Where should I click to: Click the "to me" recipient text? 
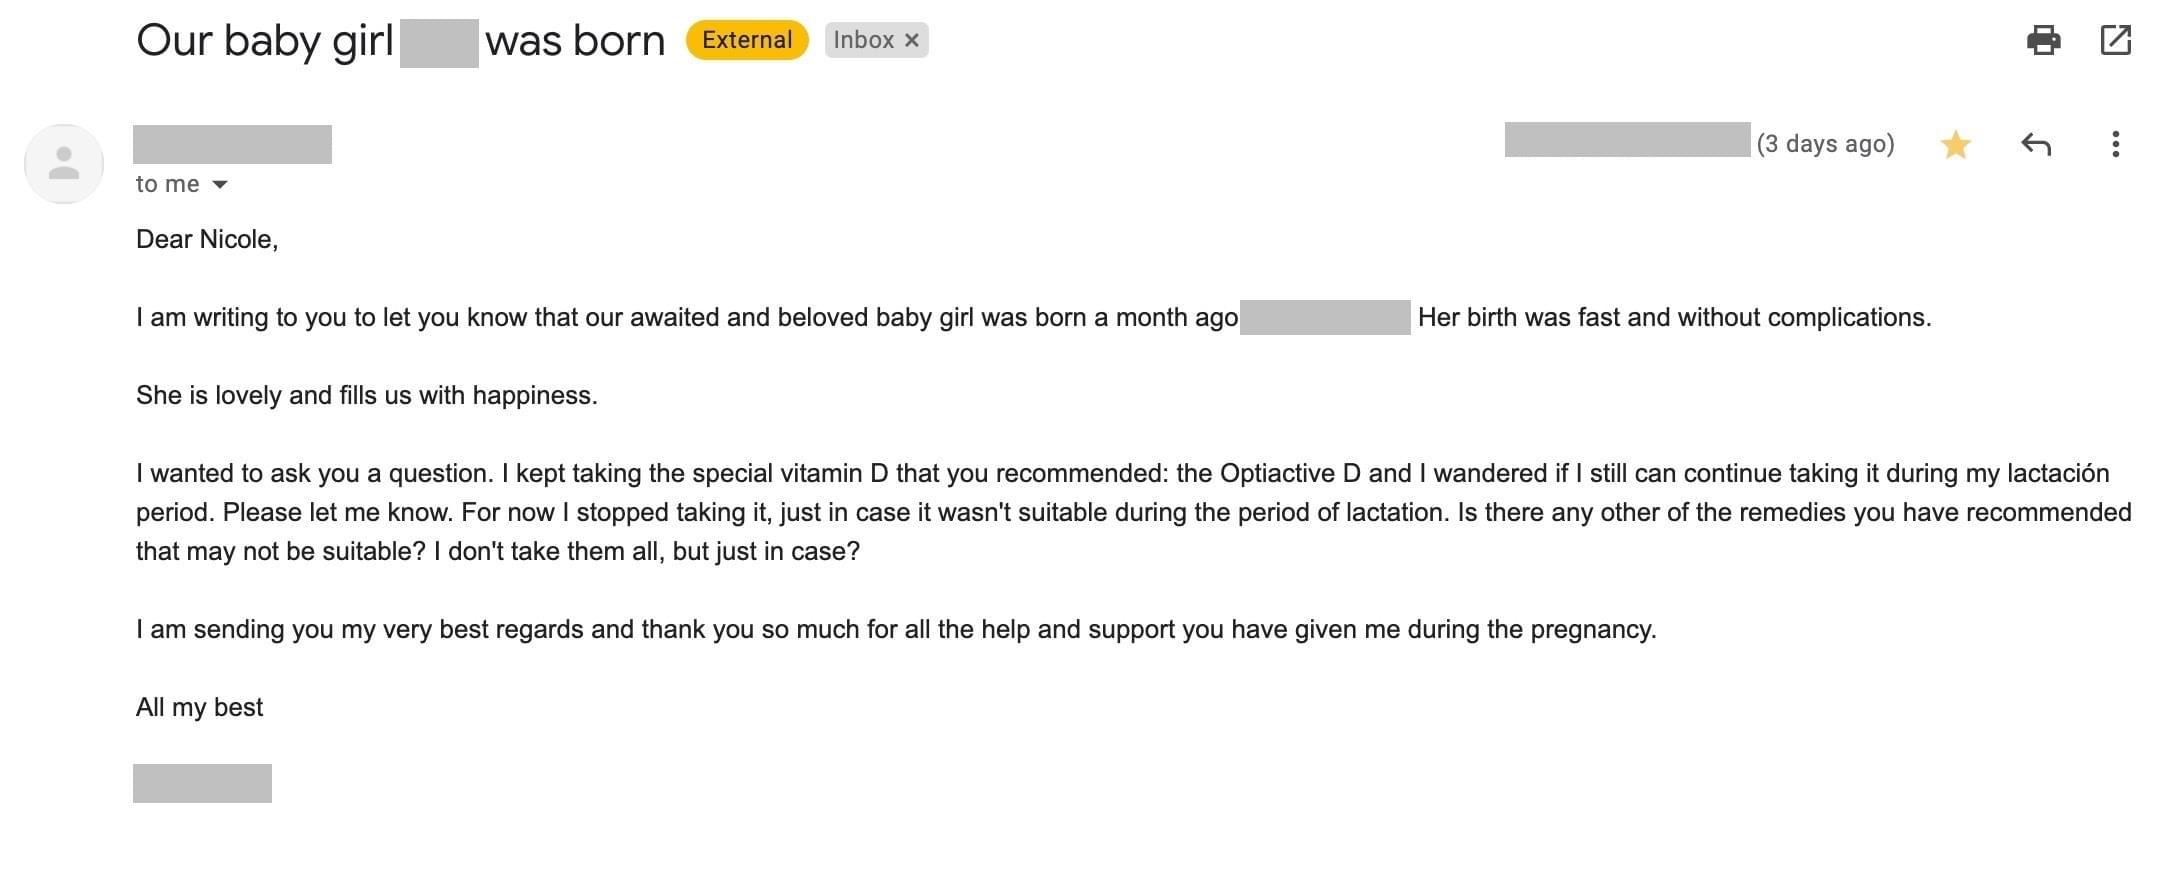click(168, 184)
